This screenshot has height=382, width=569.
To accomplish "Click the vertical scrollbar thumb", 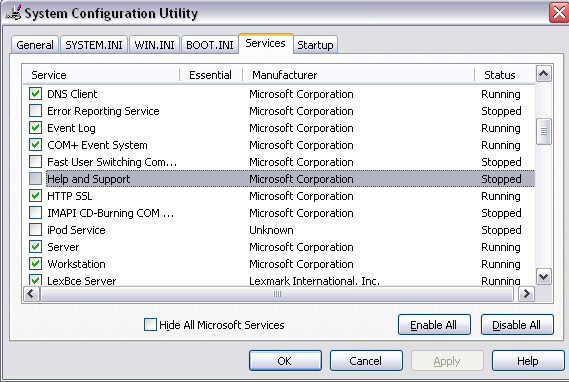I will pyautogui.click(x=543, y=131).
